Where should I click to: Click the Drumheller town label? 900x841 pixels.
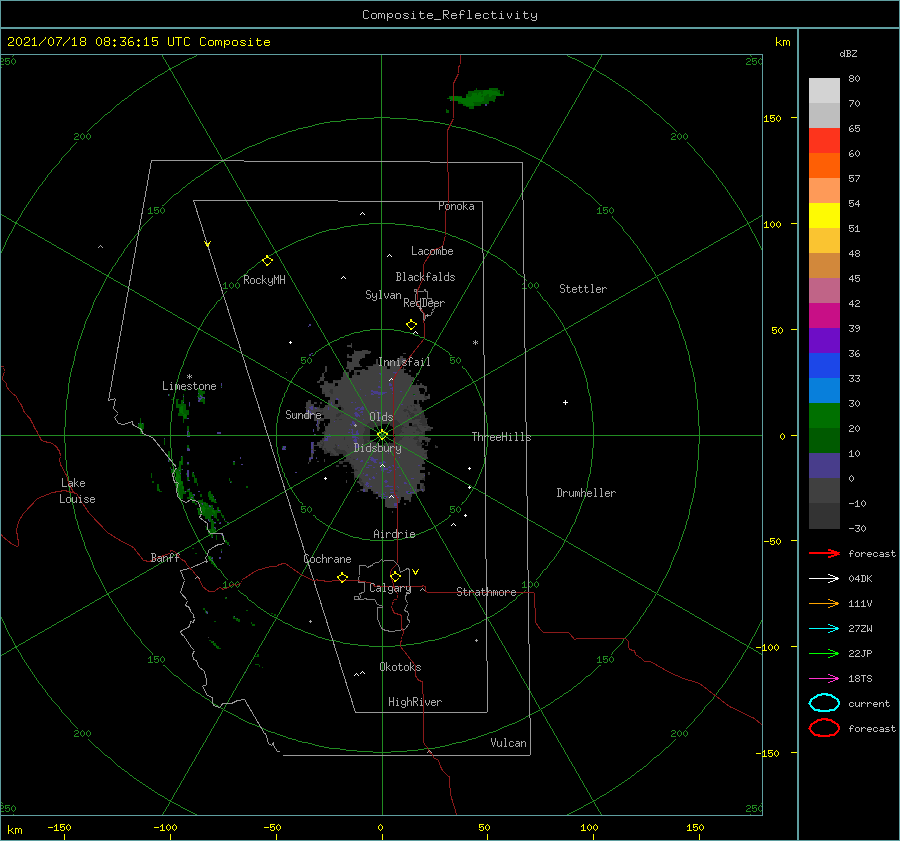[x=586, y=493]
